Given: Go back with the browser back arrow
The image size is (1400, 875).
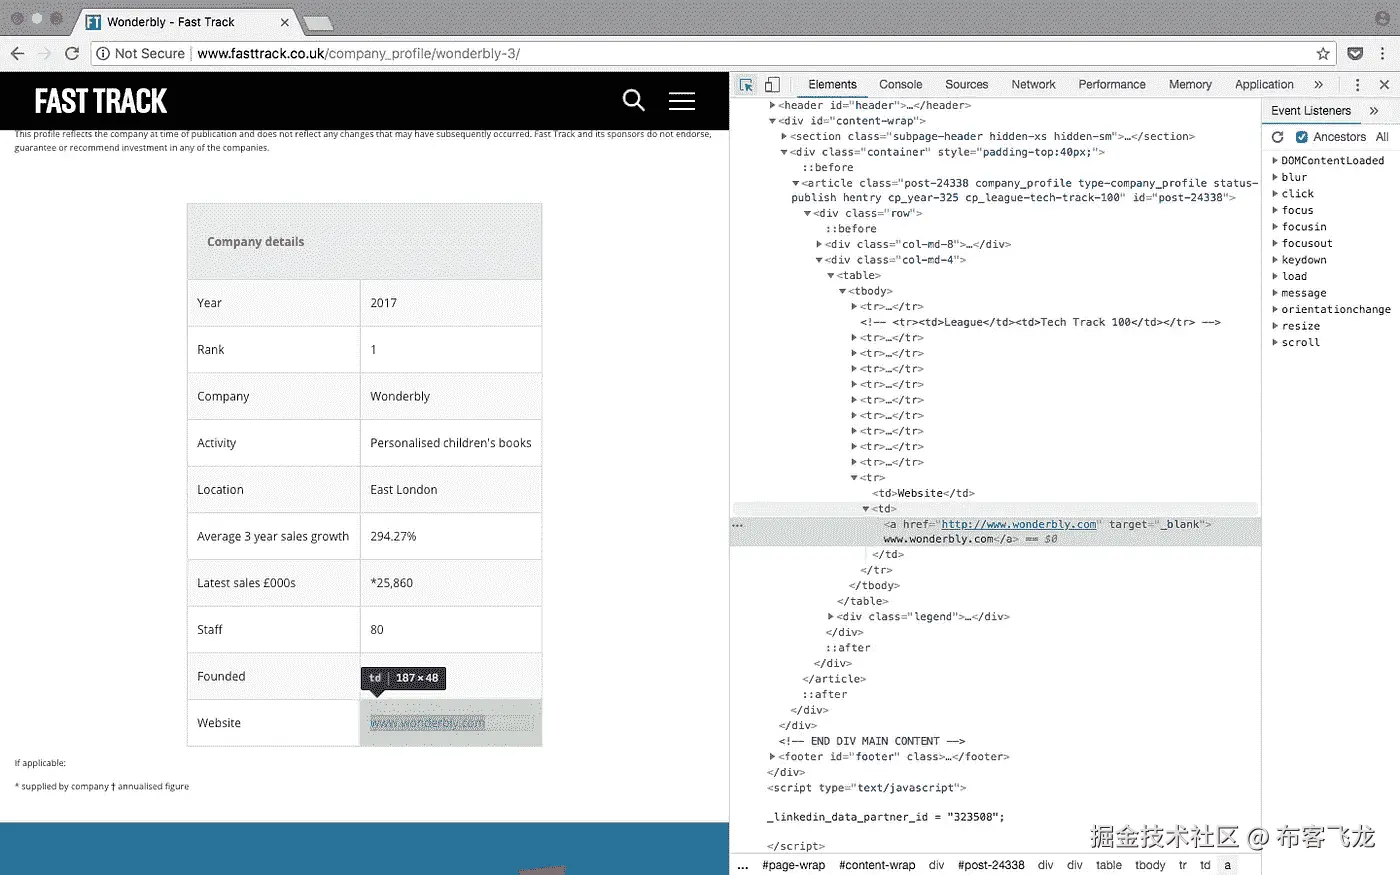Looking at the screenshot, I should coord(17,53).
